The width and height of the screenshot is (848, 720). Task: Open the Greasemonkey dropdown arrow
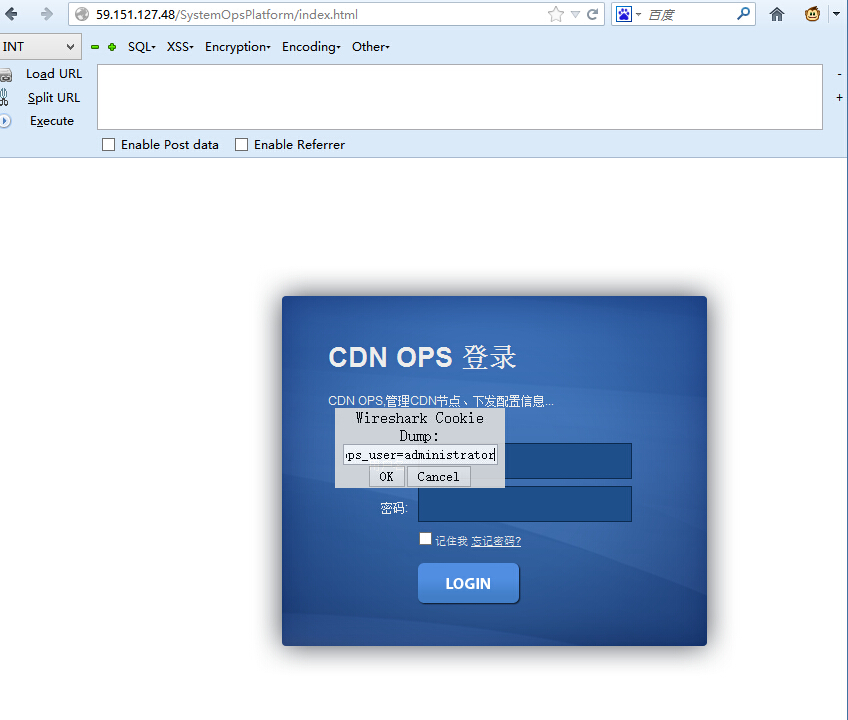tap(836, 15)
